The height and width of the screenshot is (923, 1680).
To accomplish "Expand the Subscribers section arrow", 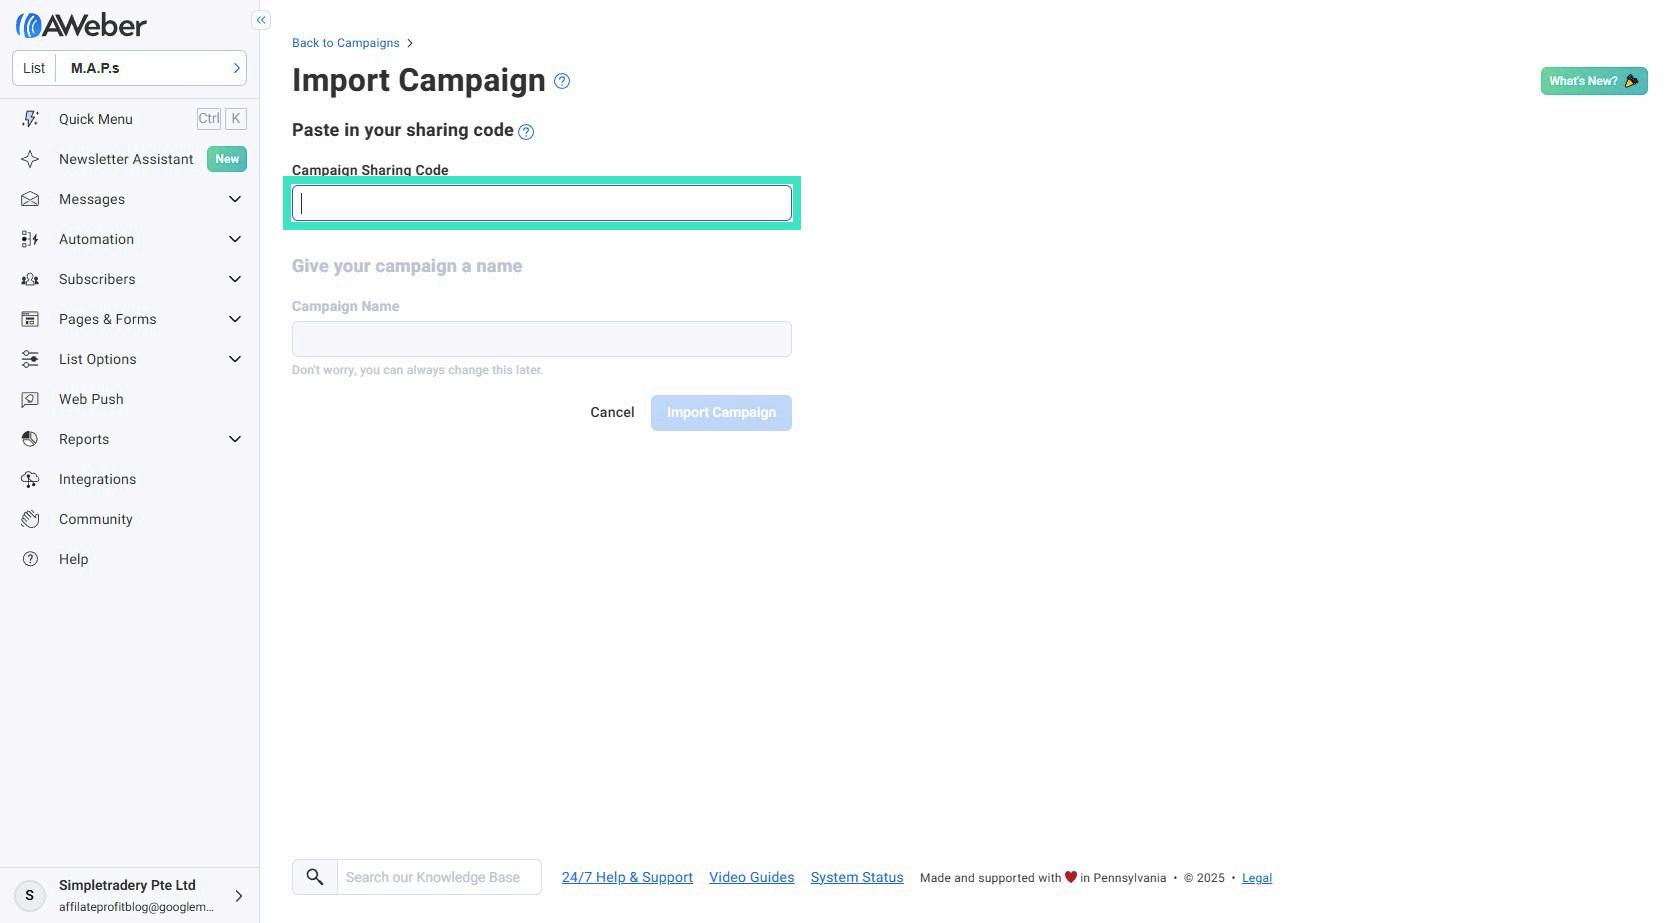I will pyautogui.click(x=235, y=279).
